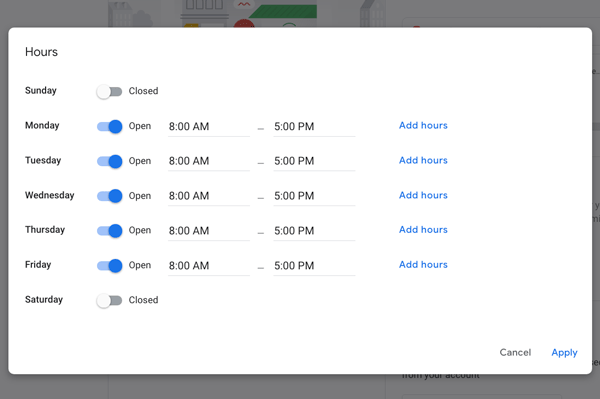This screenshot has width=600, height=399.
Task: Select Wednesday's 8:00 AM opening time field
Action: click(209, 196)
